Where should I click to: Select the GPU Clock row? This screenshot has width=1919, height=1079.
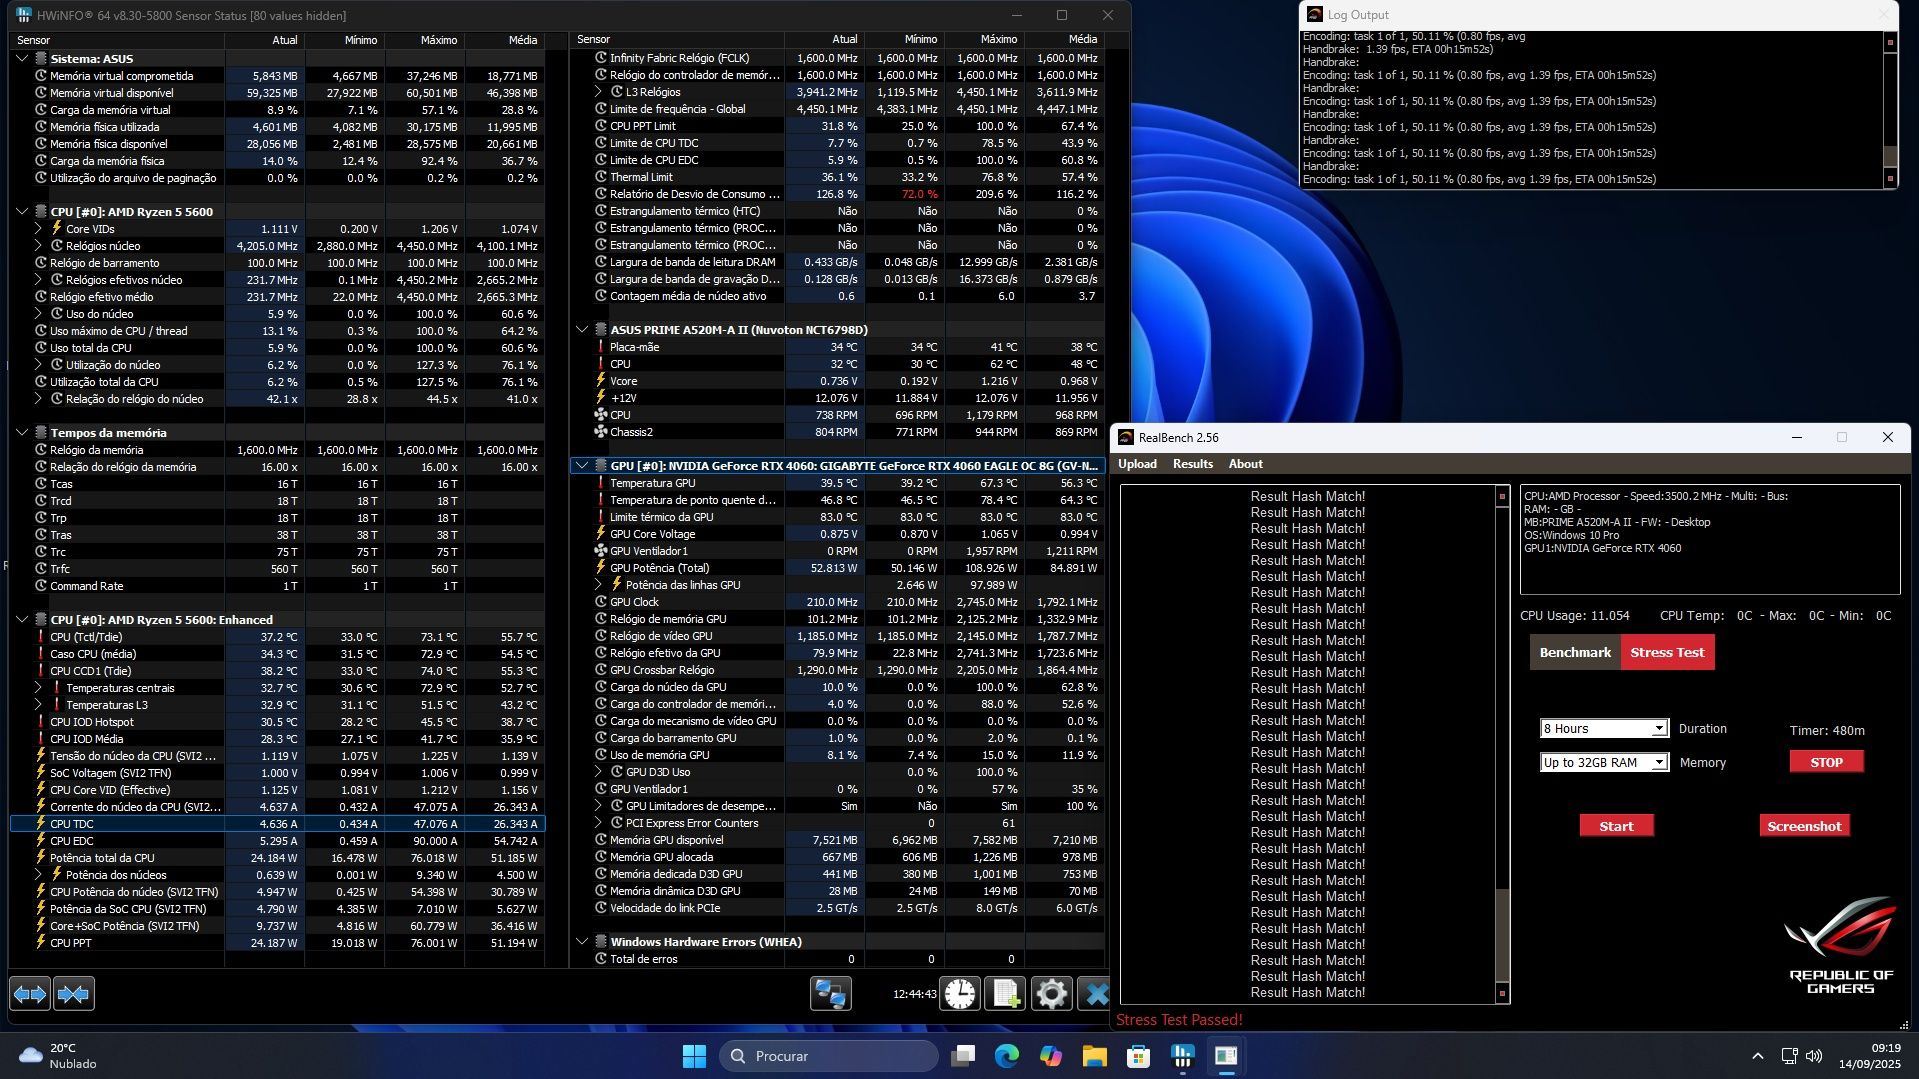(x=838, y=602)
